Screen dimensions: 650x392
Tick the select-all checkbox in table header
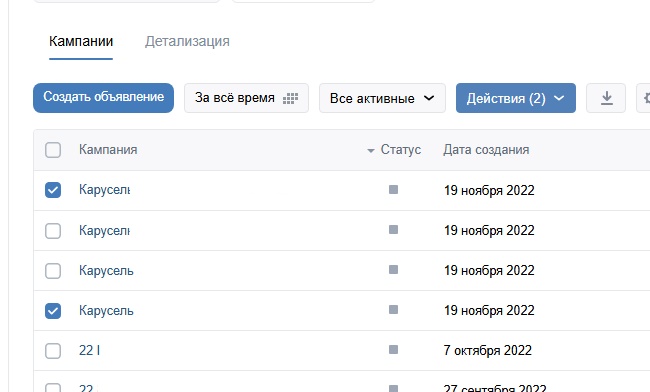pos(53,150)
